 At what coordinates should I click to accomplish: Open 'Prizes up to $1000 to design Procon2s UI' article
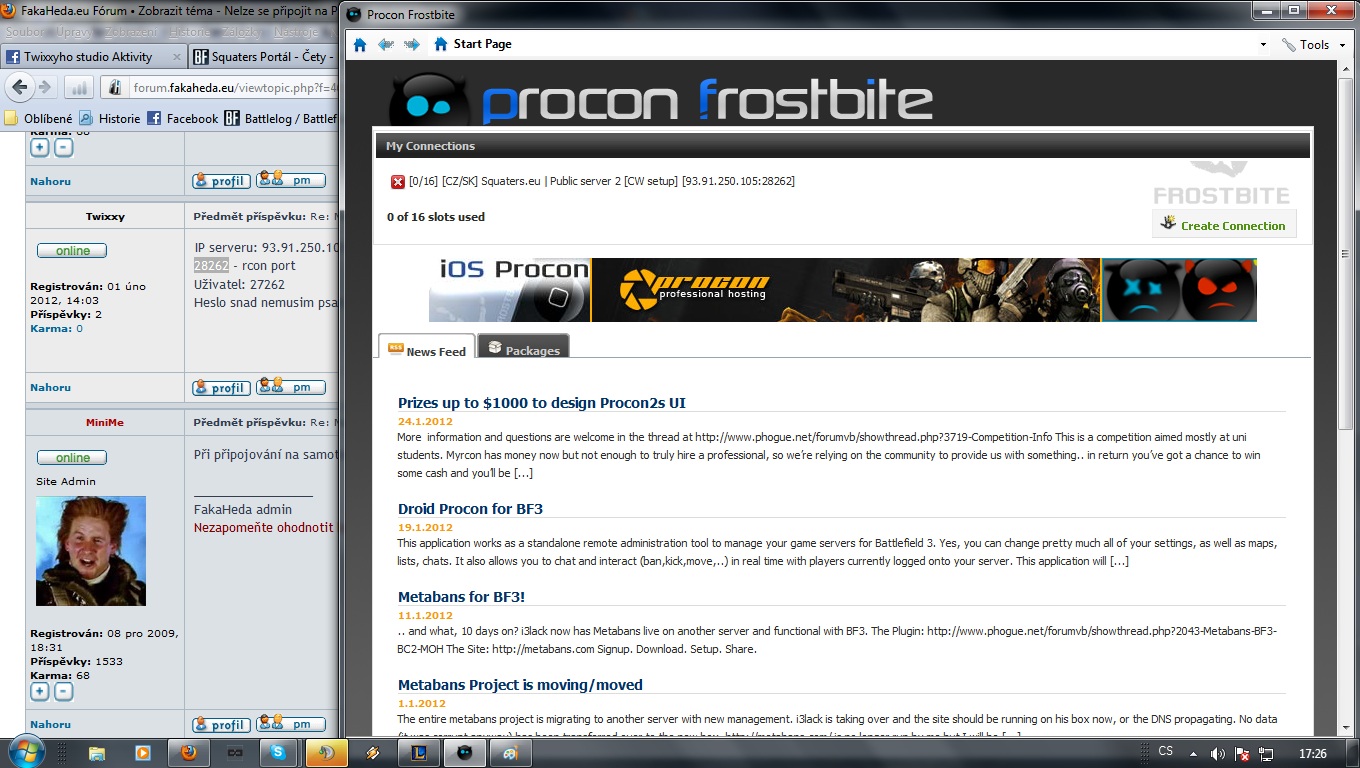pos(541,403)
